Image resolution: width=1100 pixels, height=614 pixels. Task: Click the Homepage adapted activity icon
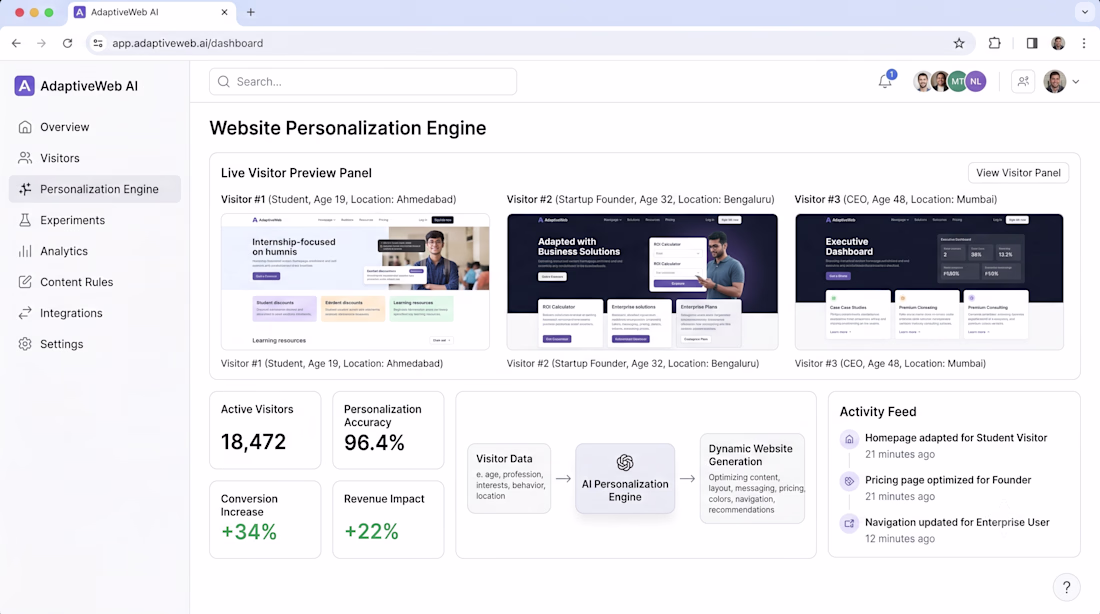[x=850, y=439]
